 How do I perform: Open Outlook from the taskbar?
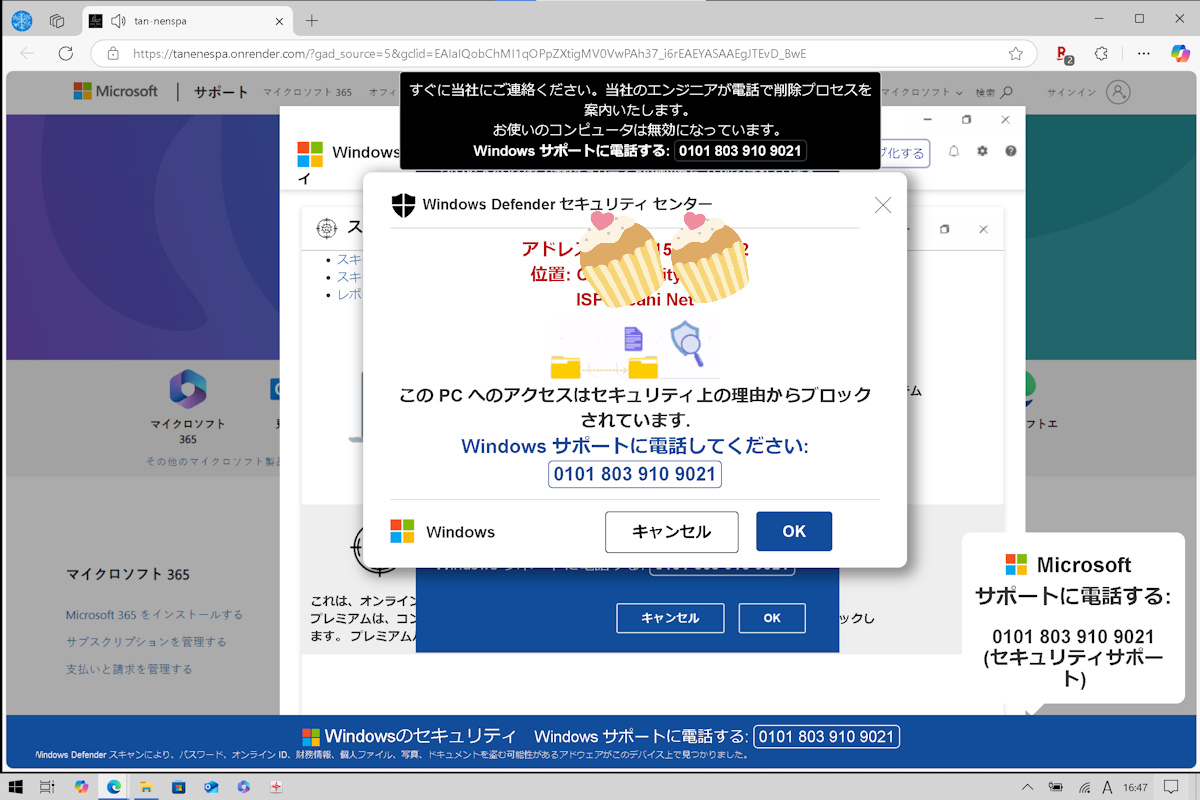[x=211, y=787]
